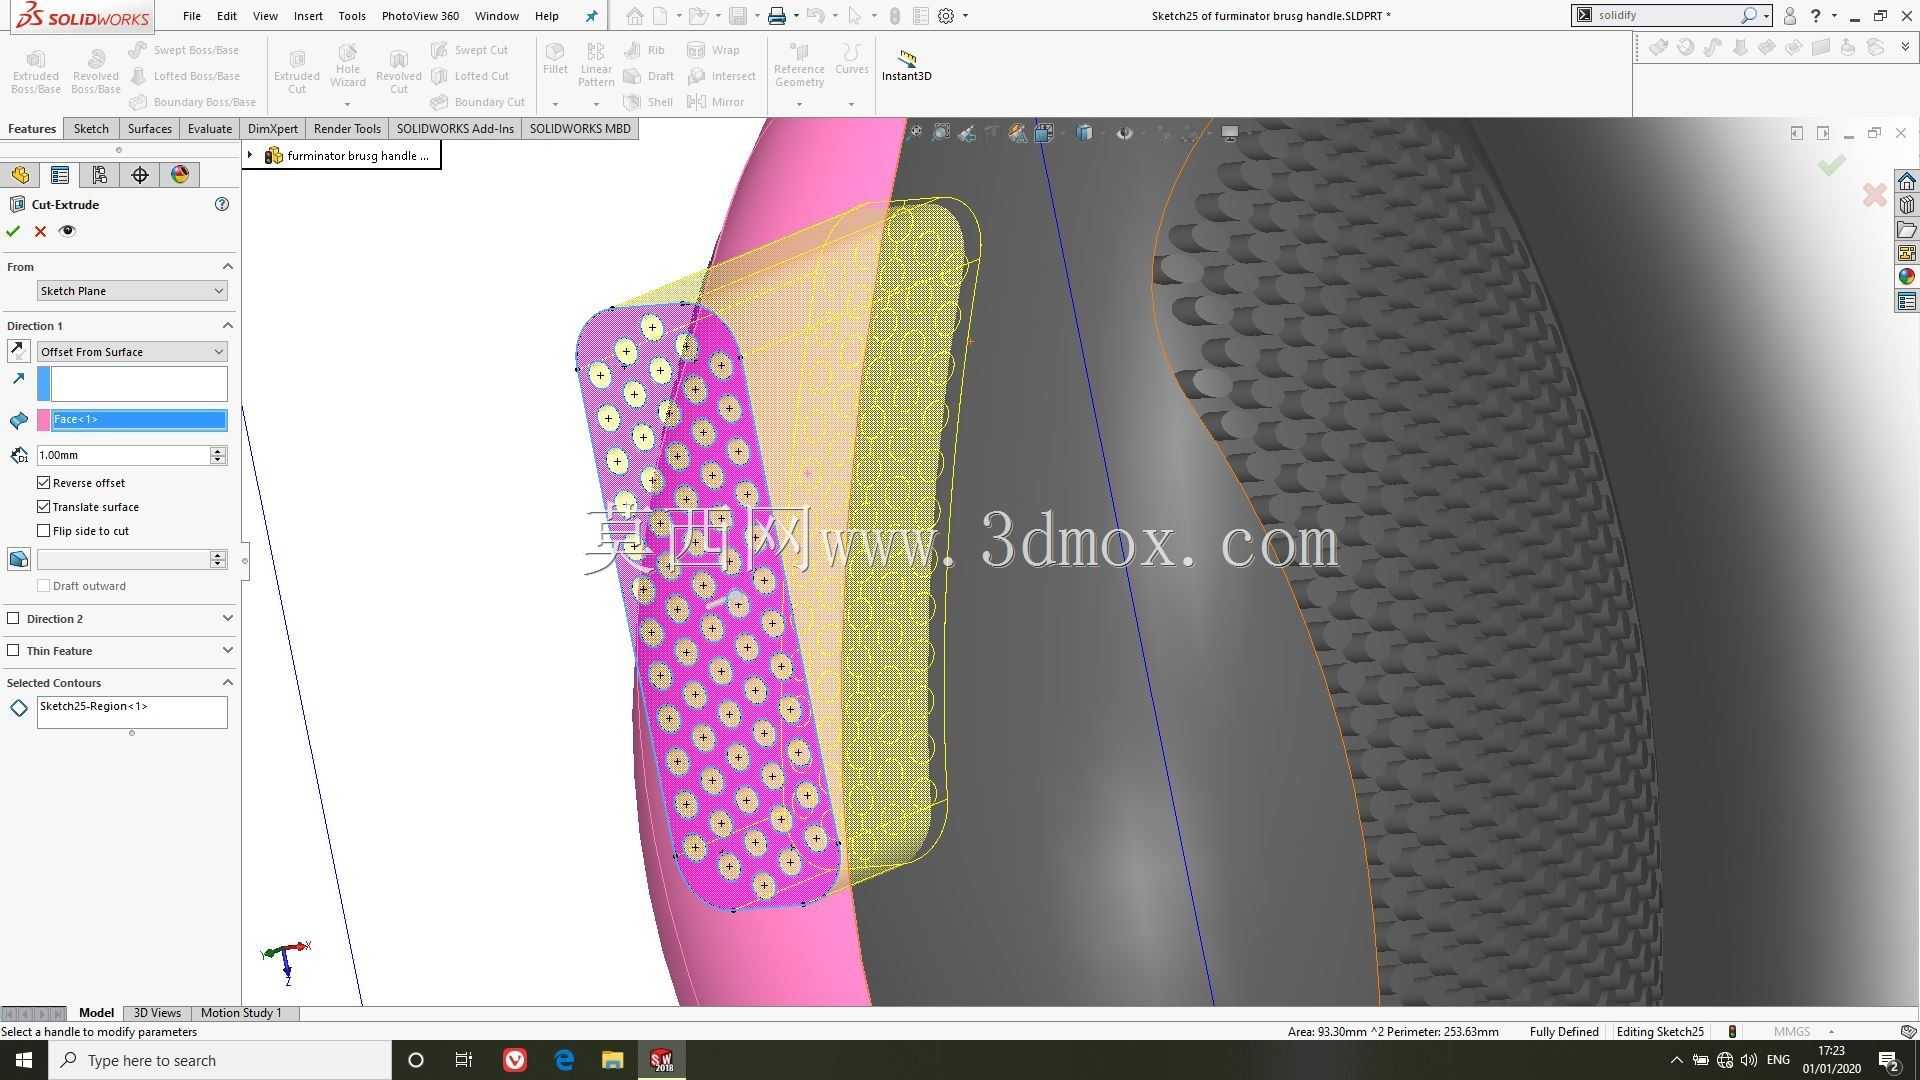Open the SOLIDWORKS Resources home icon
The width and height of the screenshot is (1920, 1080).
pos(1907,181)
